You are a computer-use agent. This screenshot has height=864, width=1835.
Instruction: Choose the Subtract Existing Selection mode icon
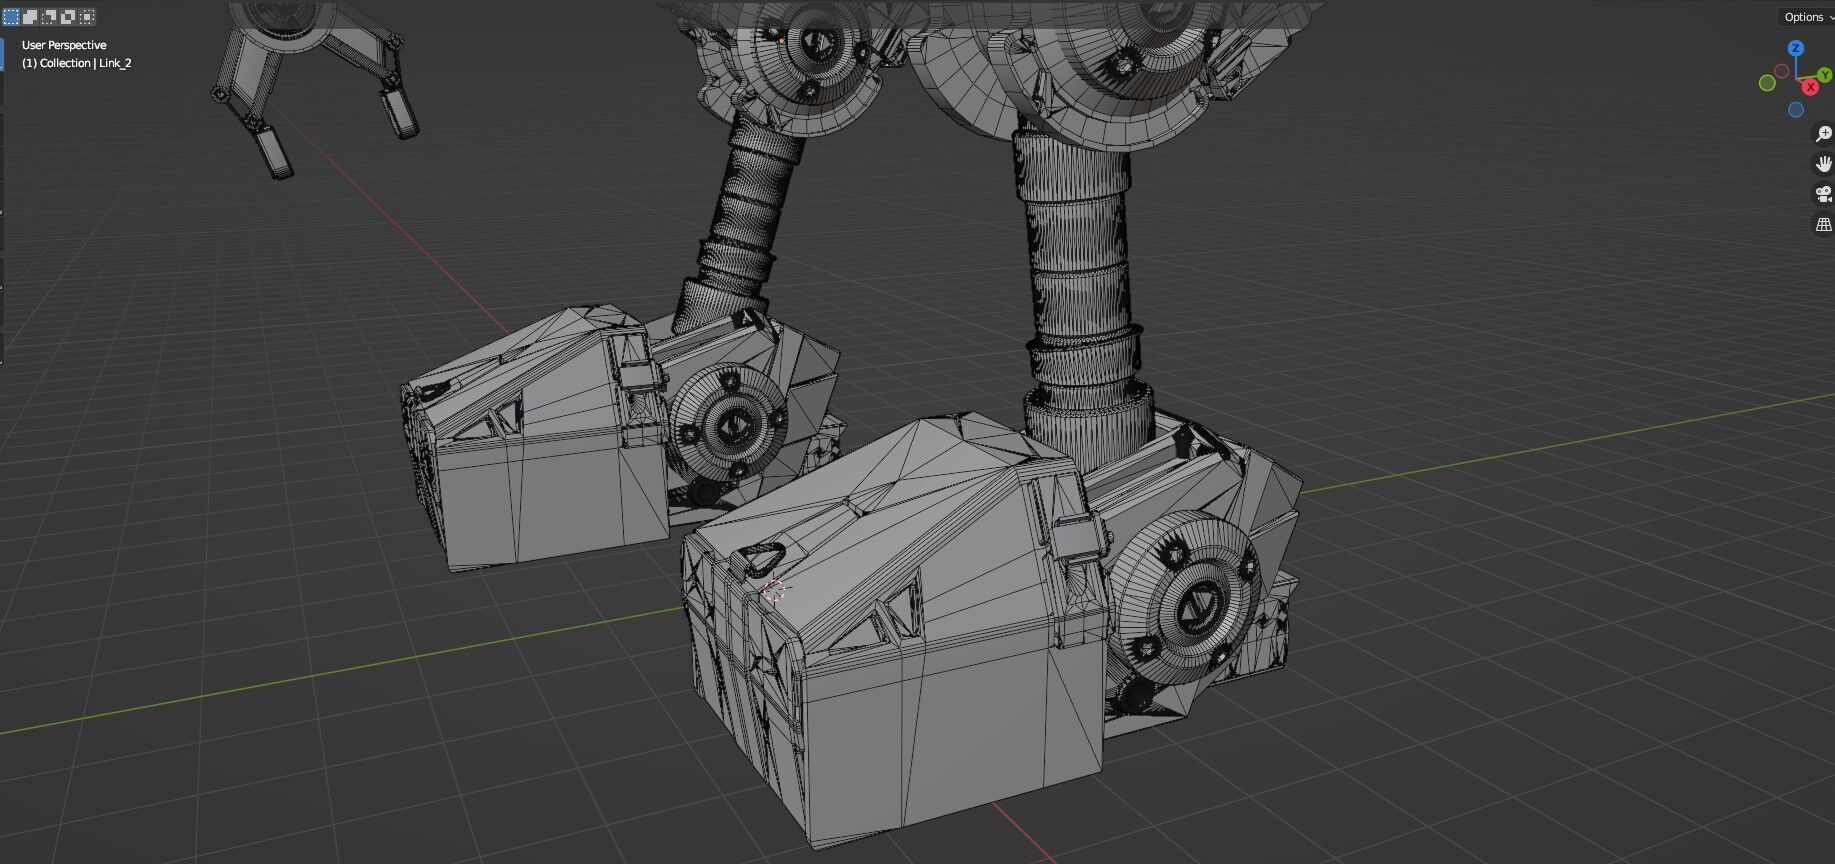pos(49,17)
